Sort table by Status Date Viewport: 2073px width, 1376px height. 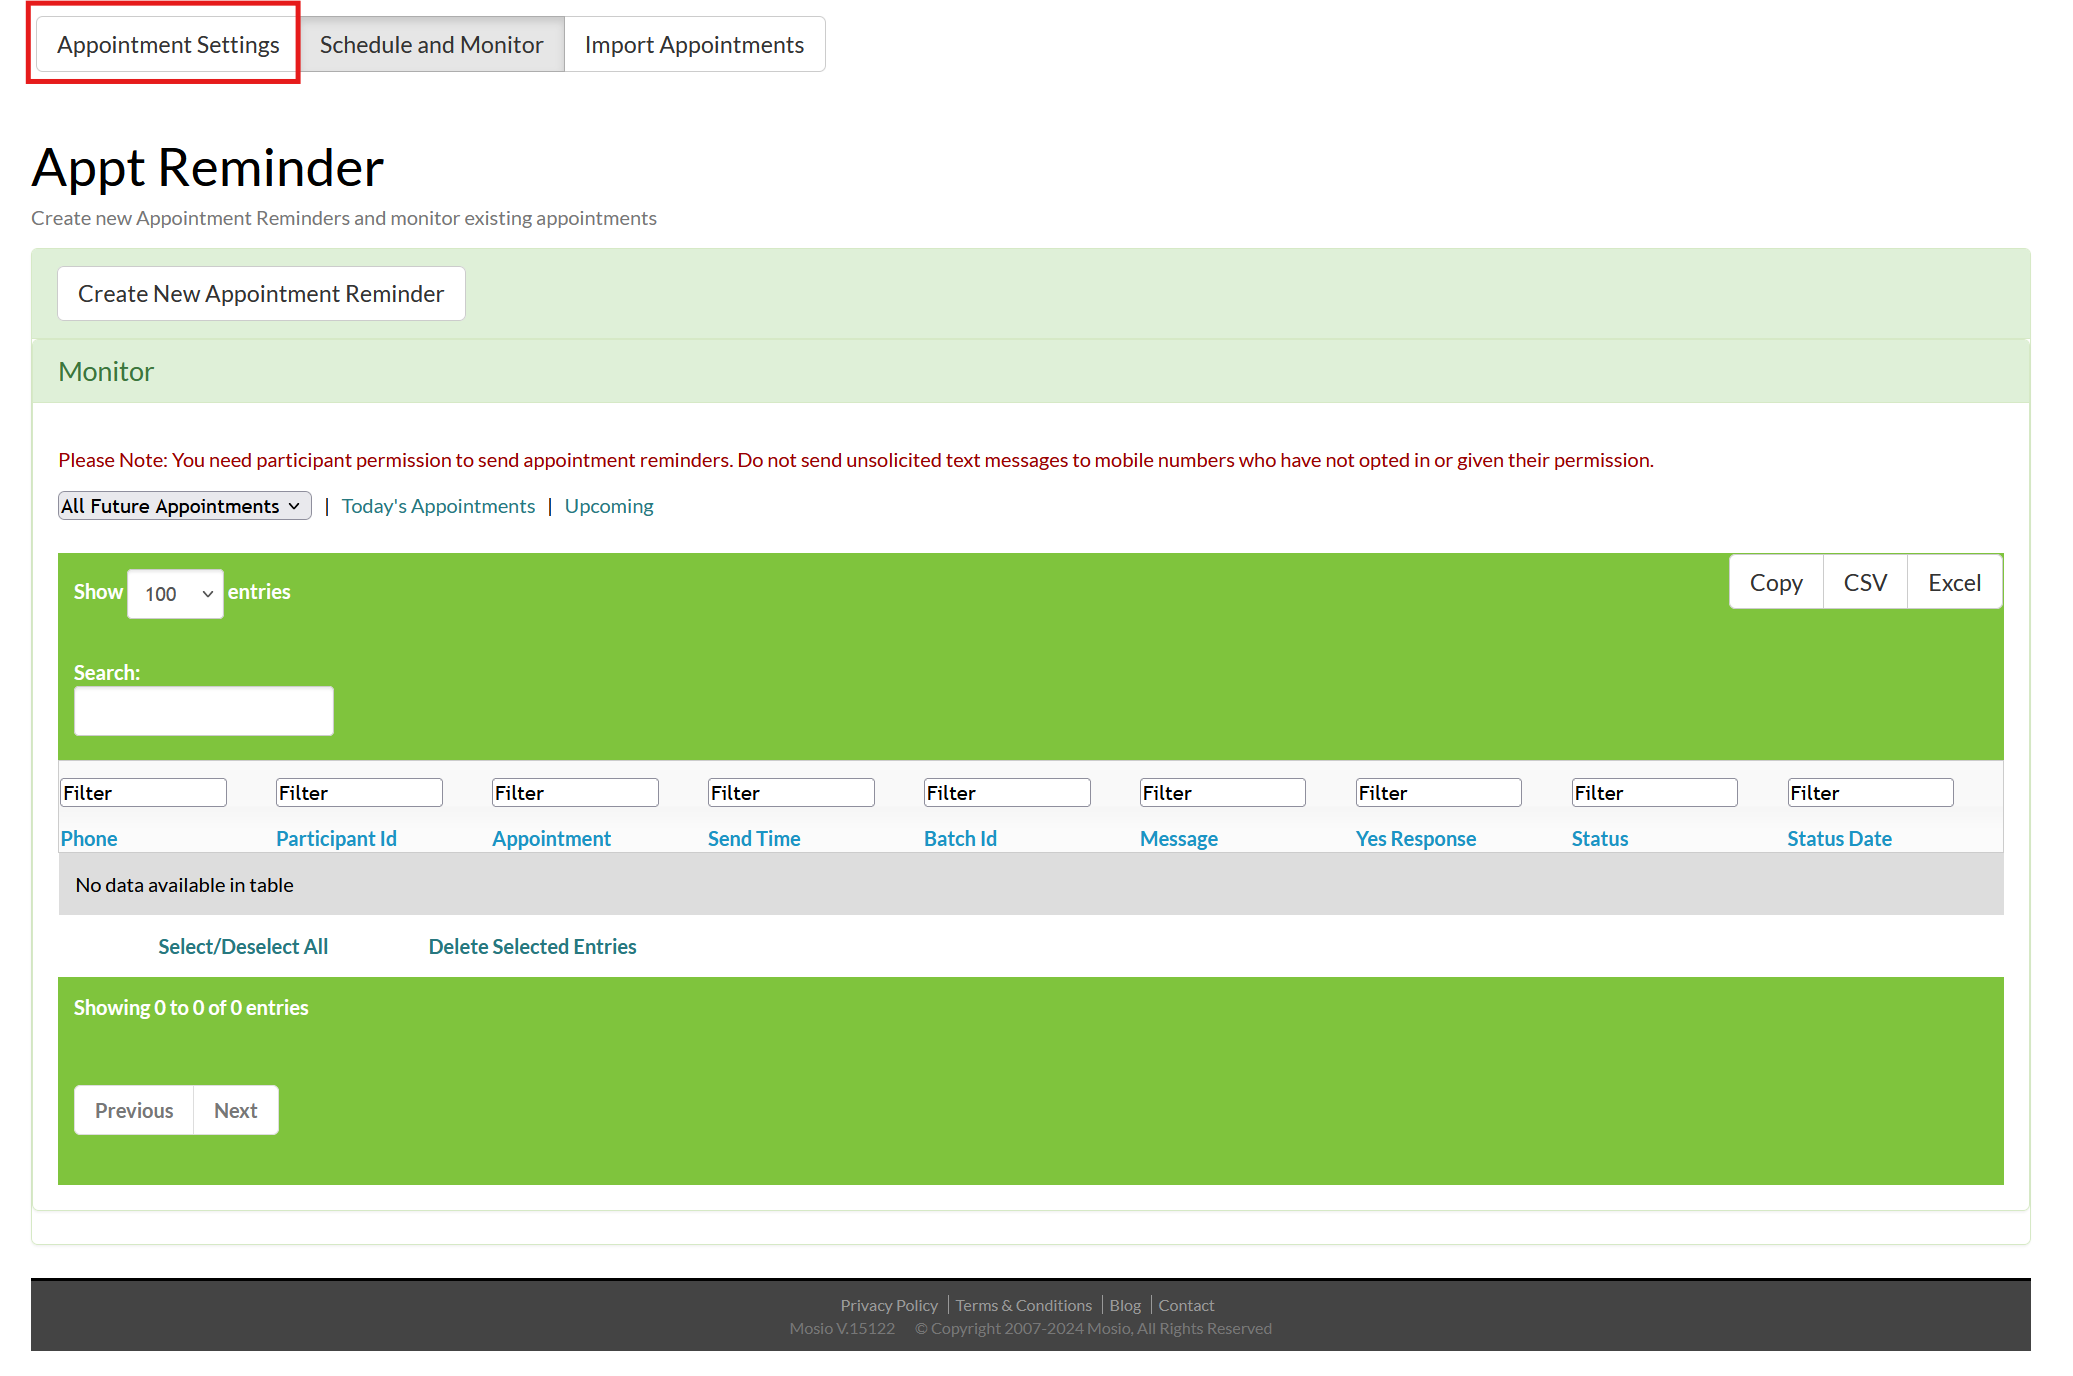coord(1839,838)
